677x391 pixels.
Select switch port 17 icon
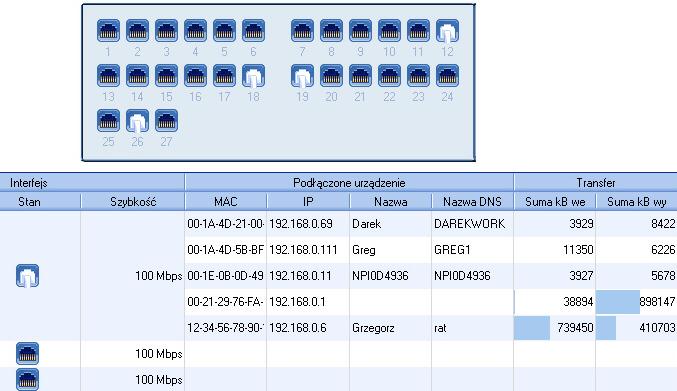224,76
